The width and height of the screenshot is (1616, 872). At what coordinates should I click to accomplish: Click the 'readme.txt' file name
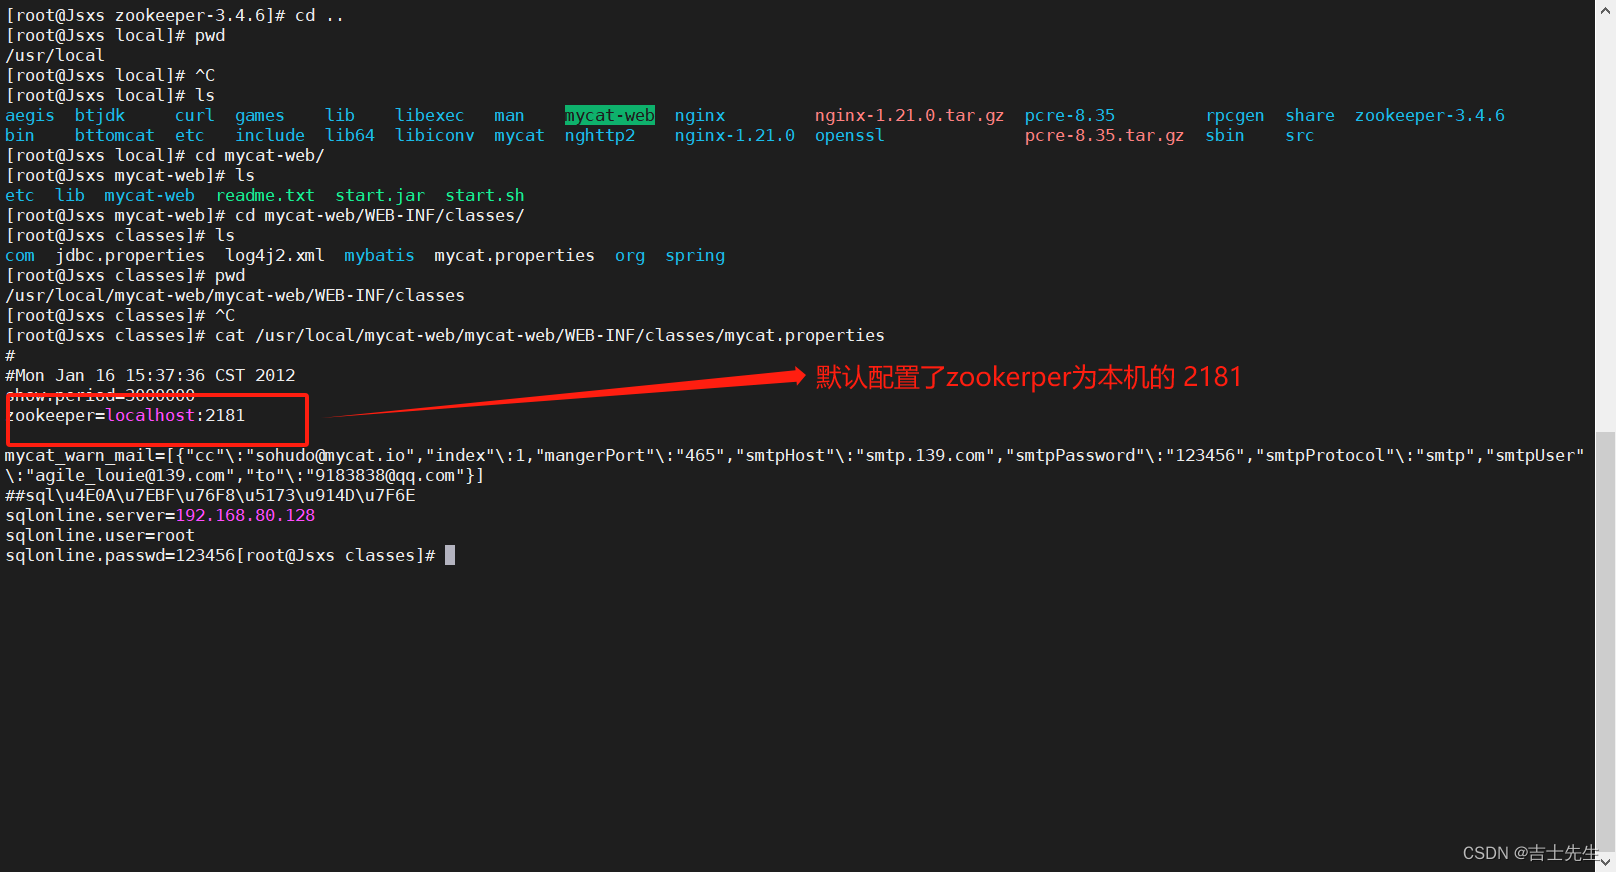tap(265, 196)
